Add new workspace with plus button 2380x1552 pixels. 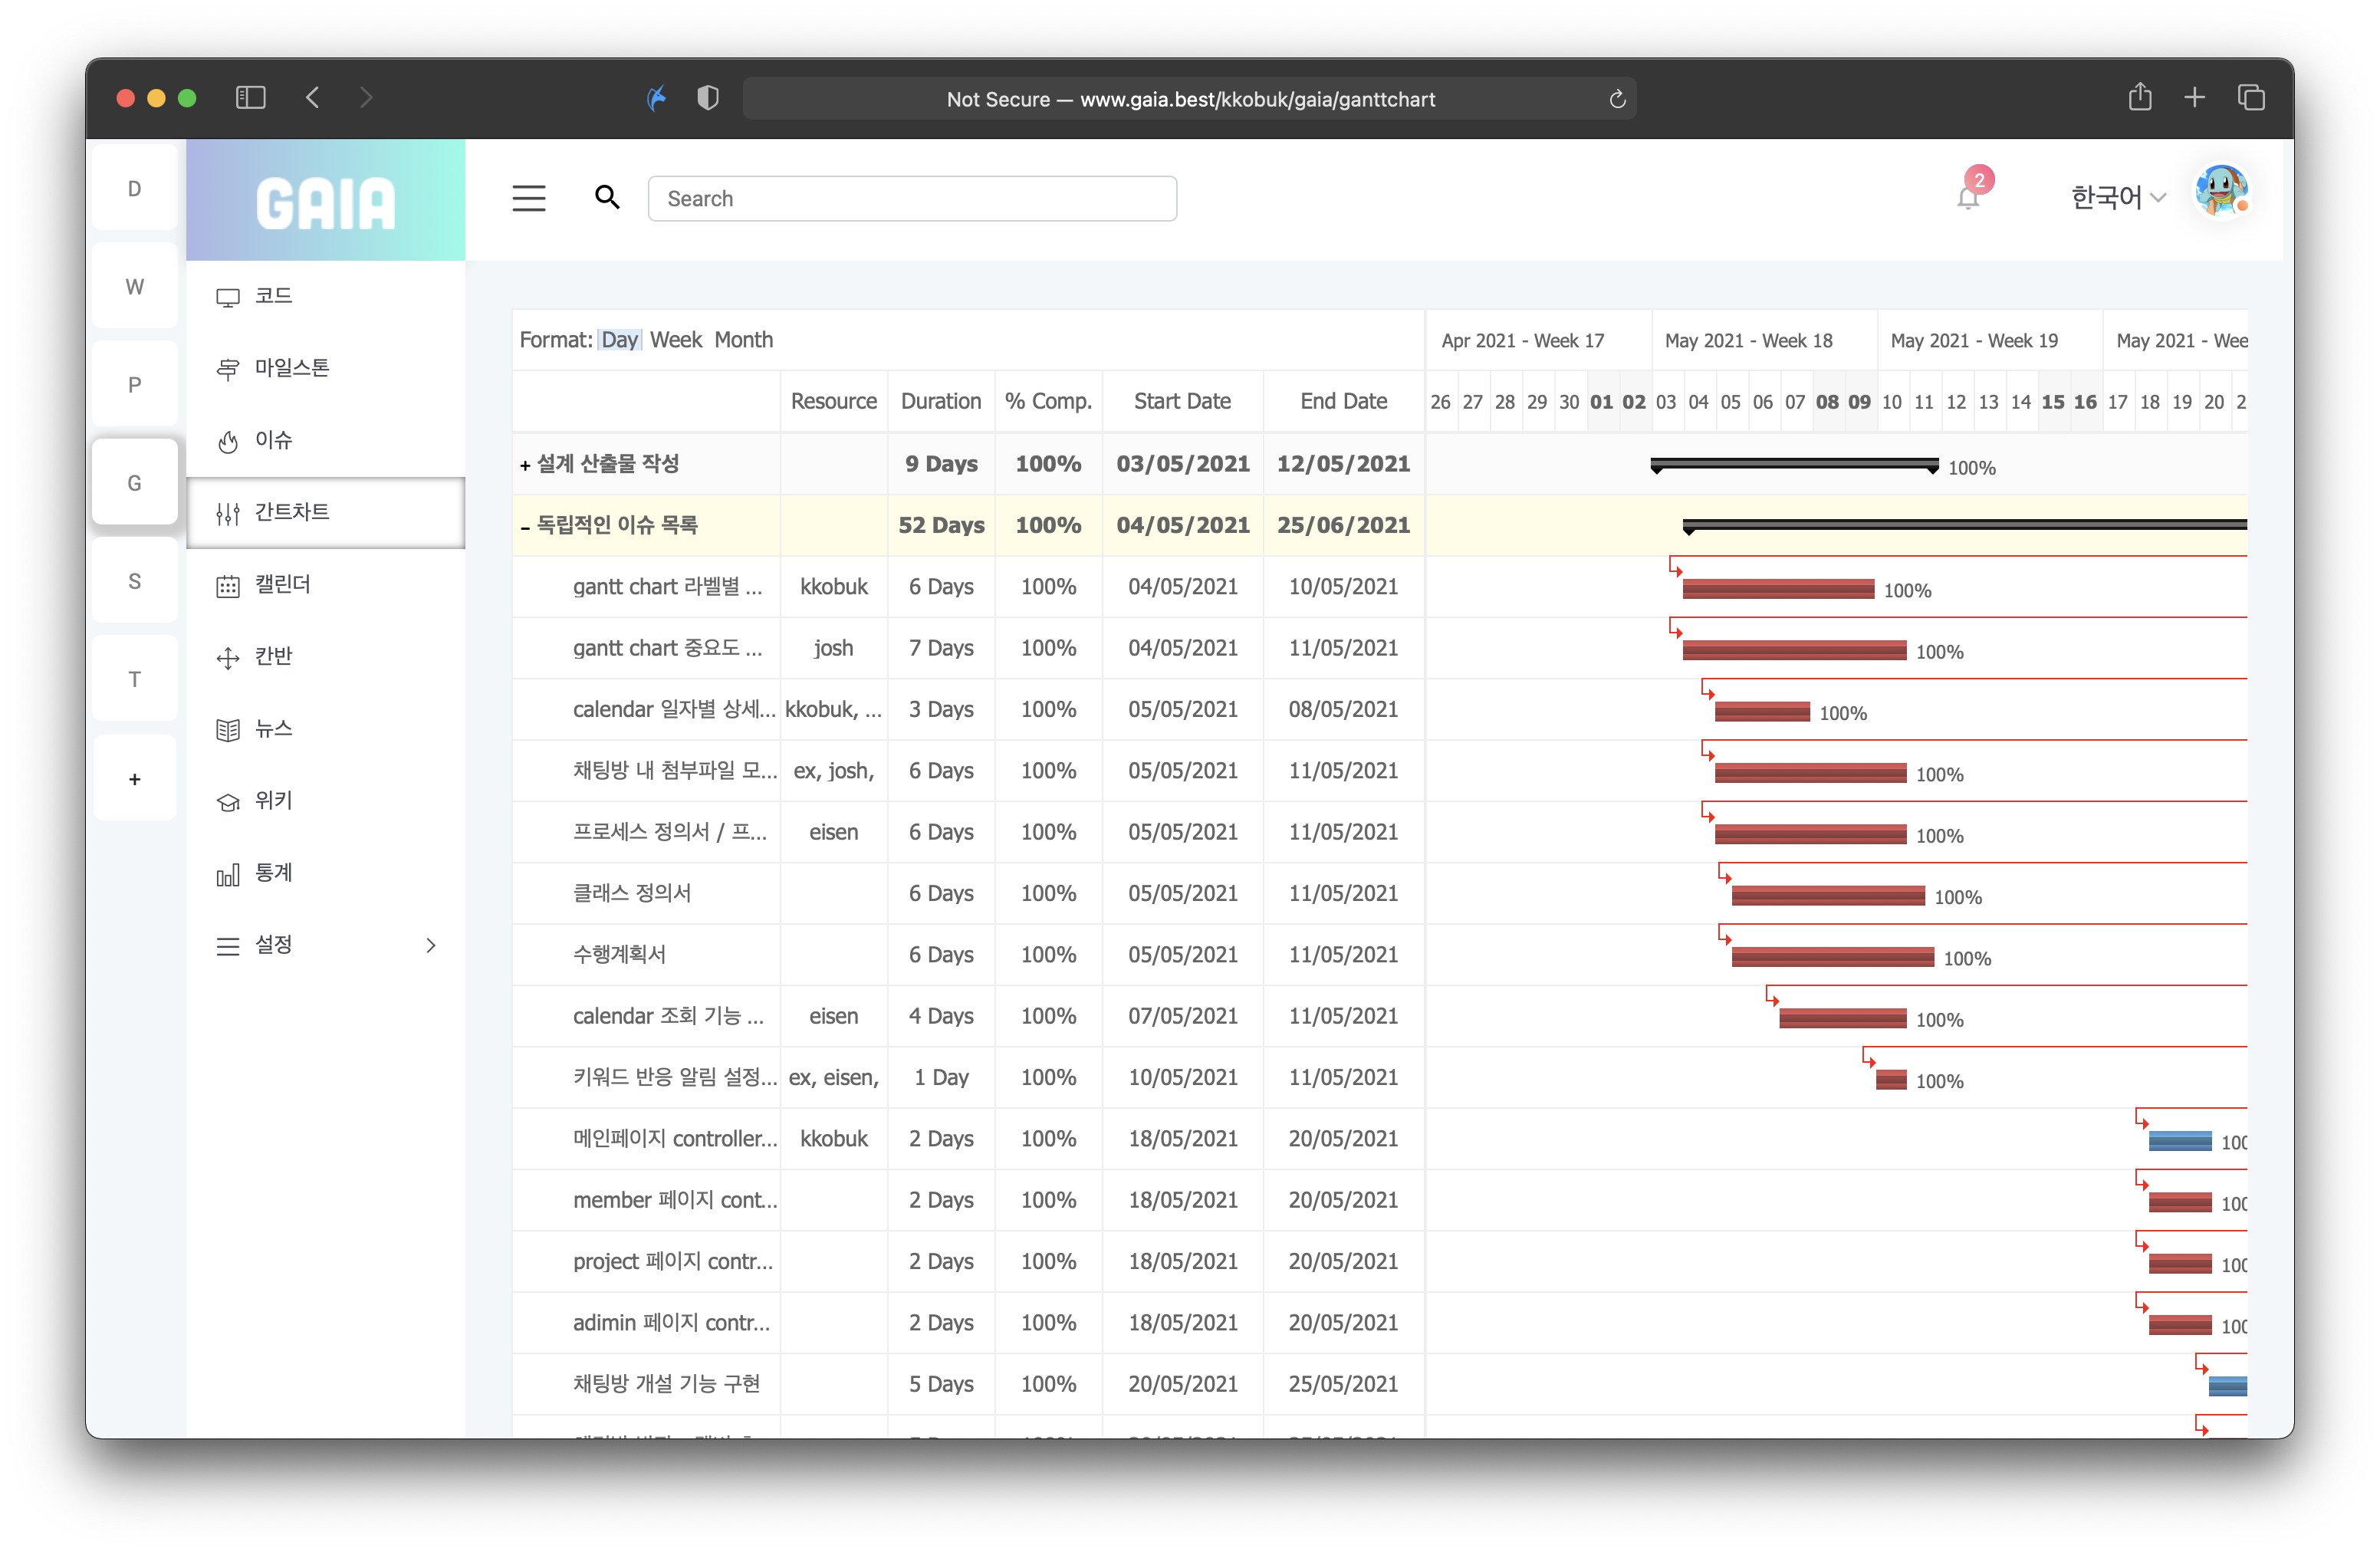click(134, 779)
